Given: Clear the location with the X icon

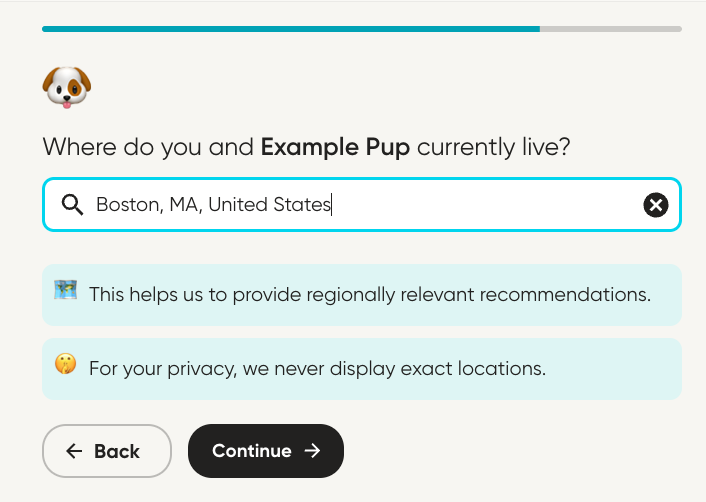Looking at the screenshot, I should click(655, 205).
